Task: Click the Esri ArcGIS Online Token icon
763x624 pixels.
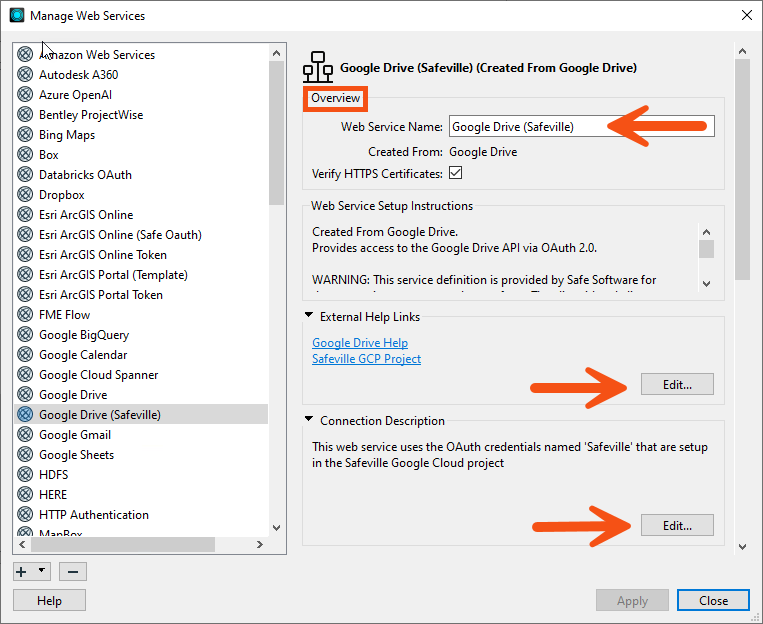Action: pyautogui.click(x=25, y=254)
